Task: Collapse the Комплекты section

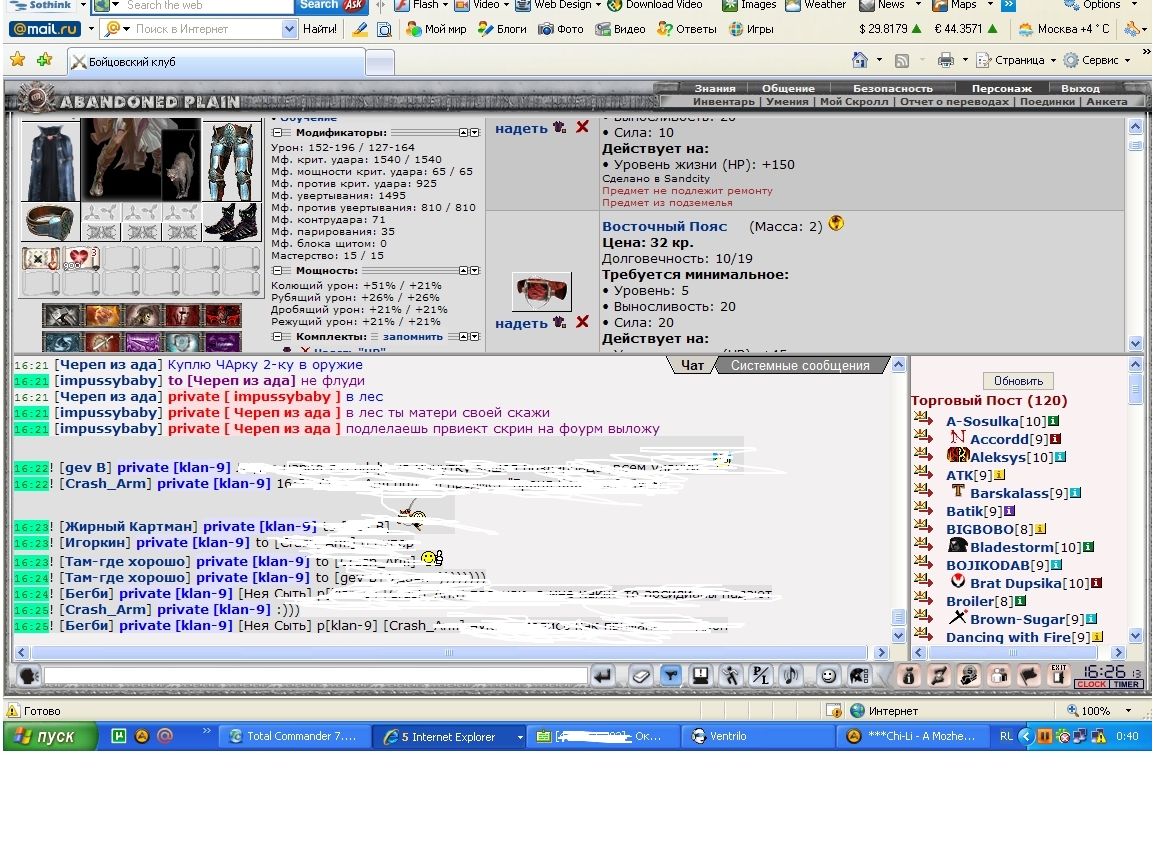Action: point(278,336)
